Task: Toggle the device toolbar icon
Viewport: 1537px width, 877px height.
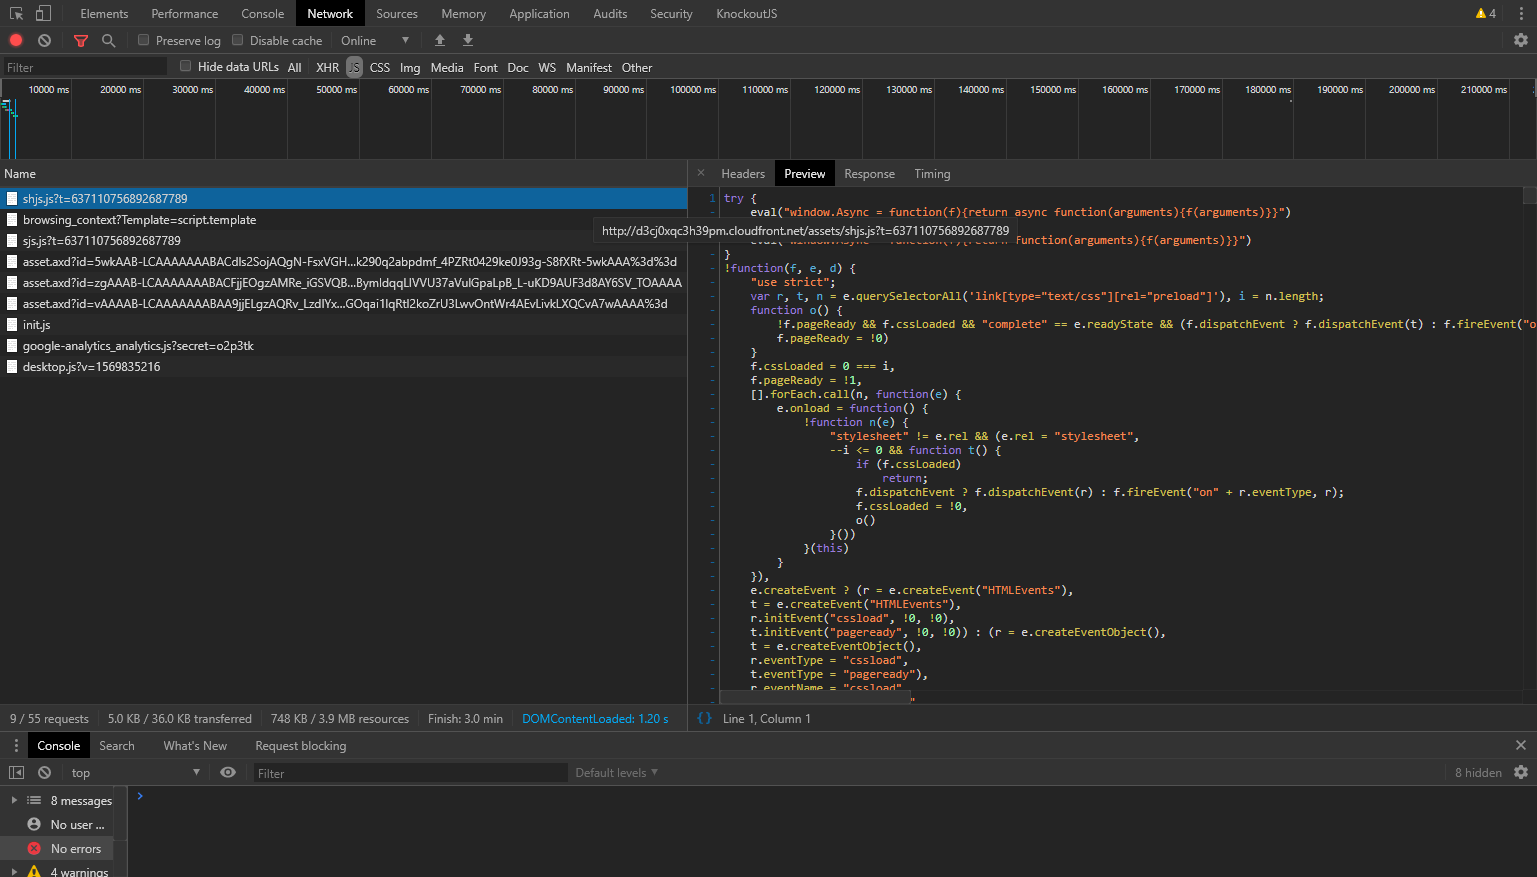Action: point(43,13)
